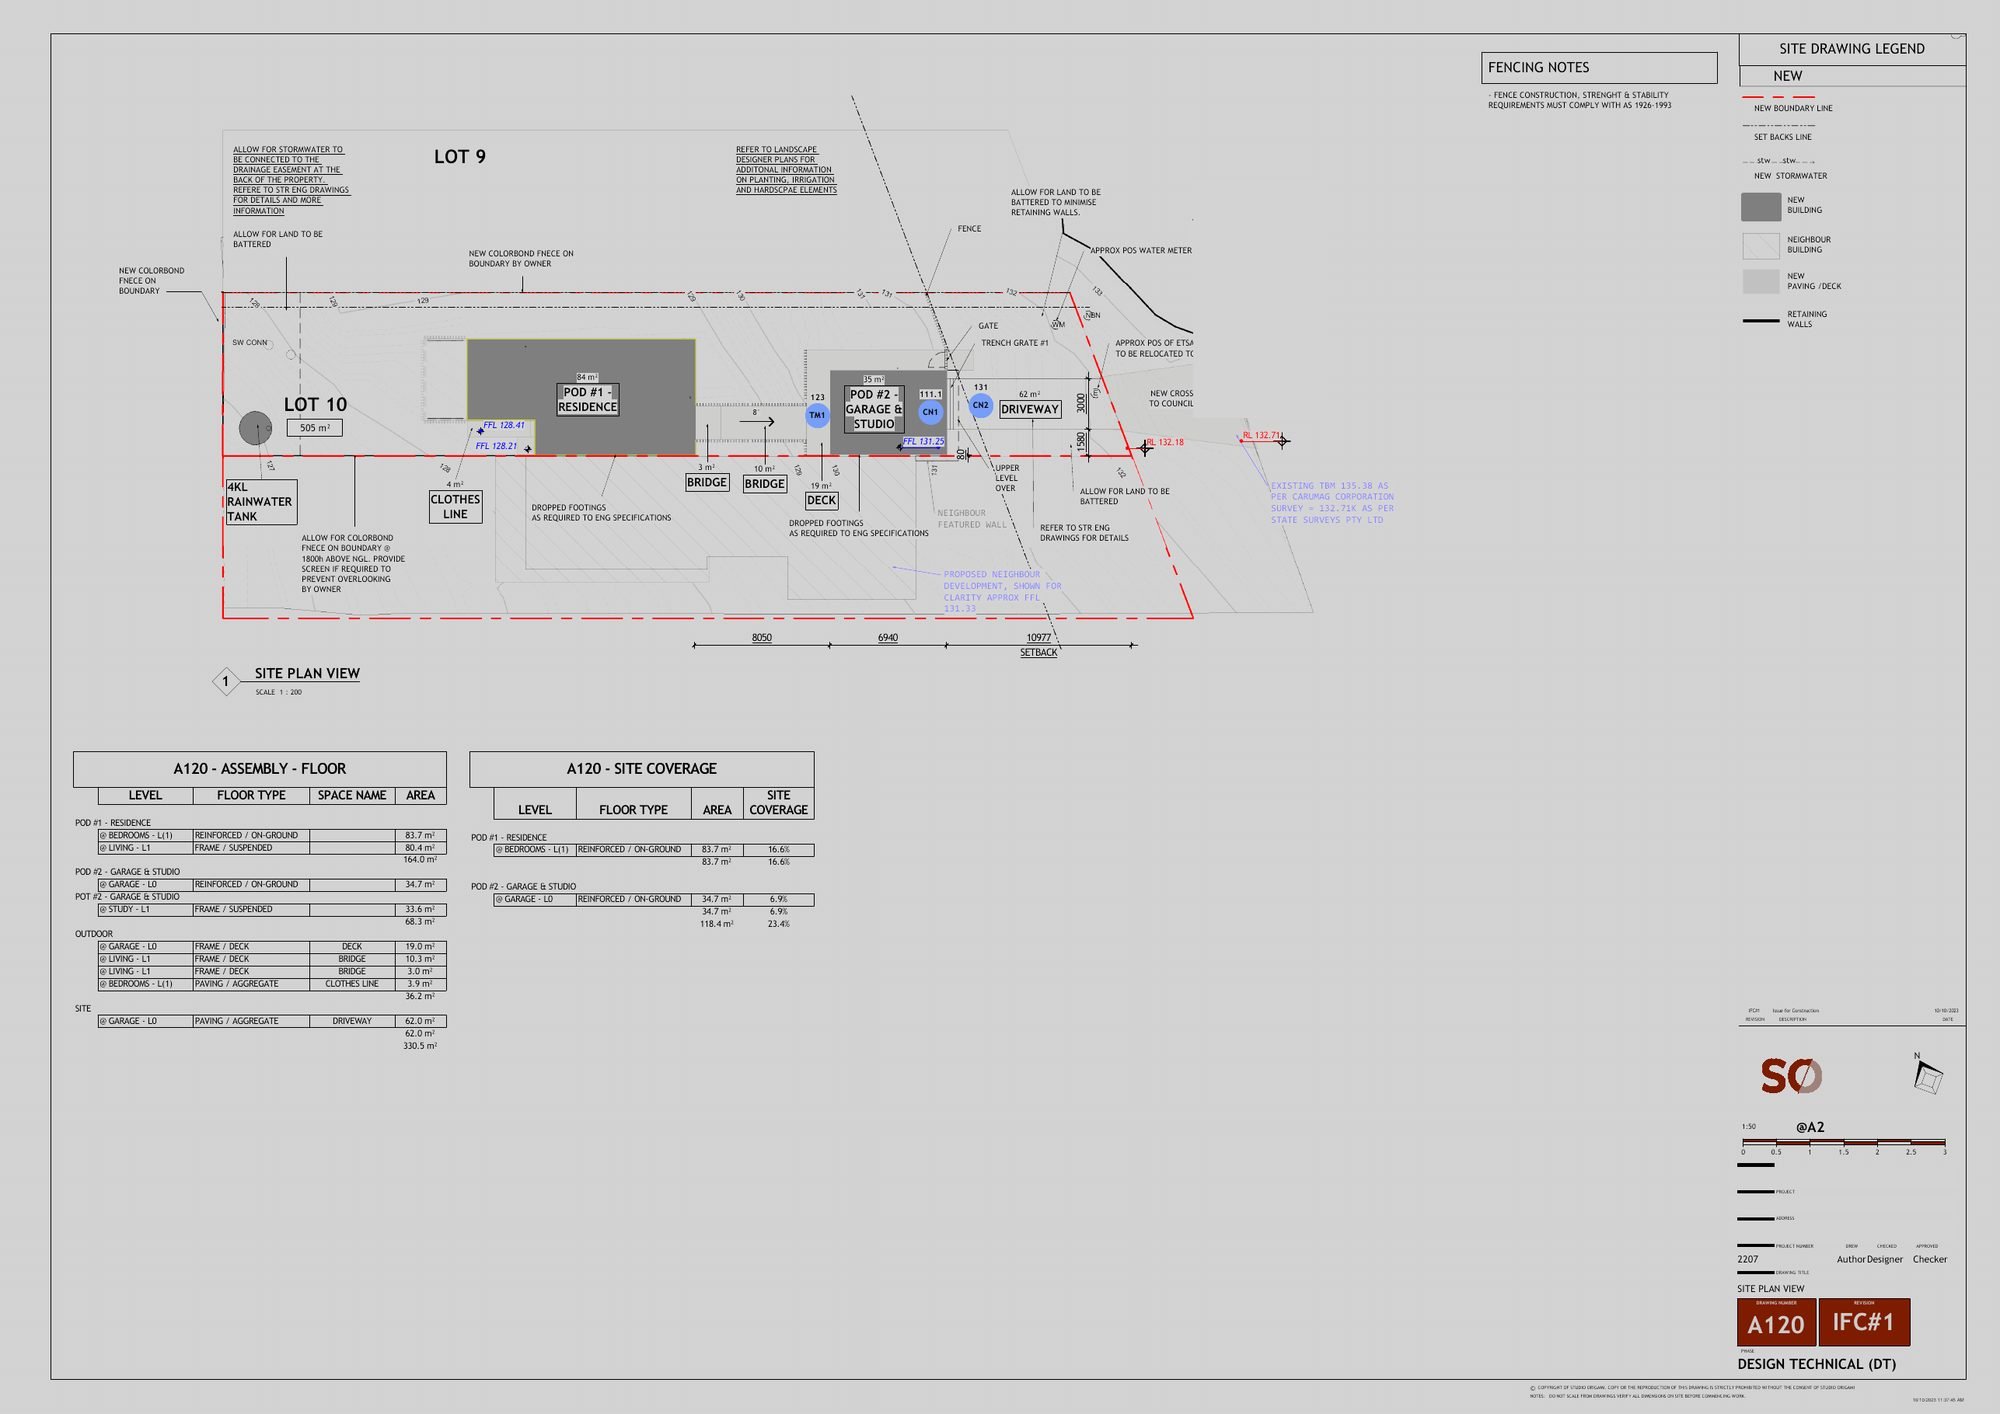Click the 4KL RAINWATER TANK label
This screenshot has height=1414, width=2000.
click(x=261, y=502)
